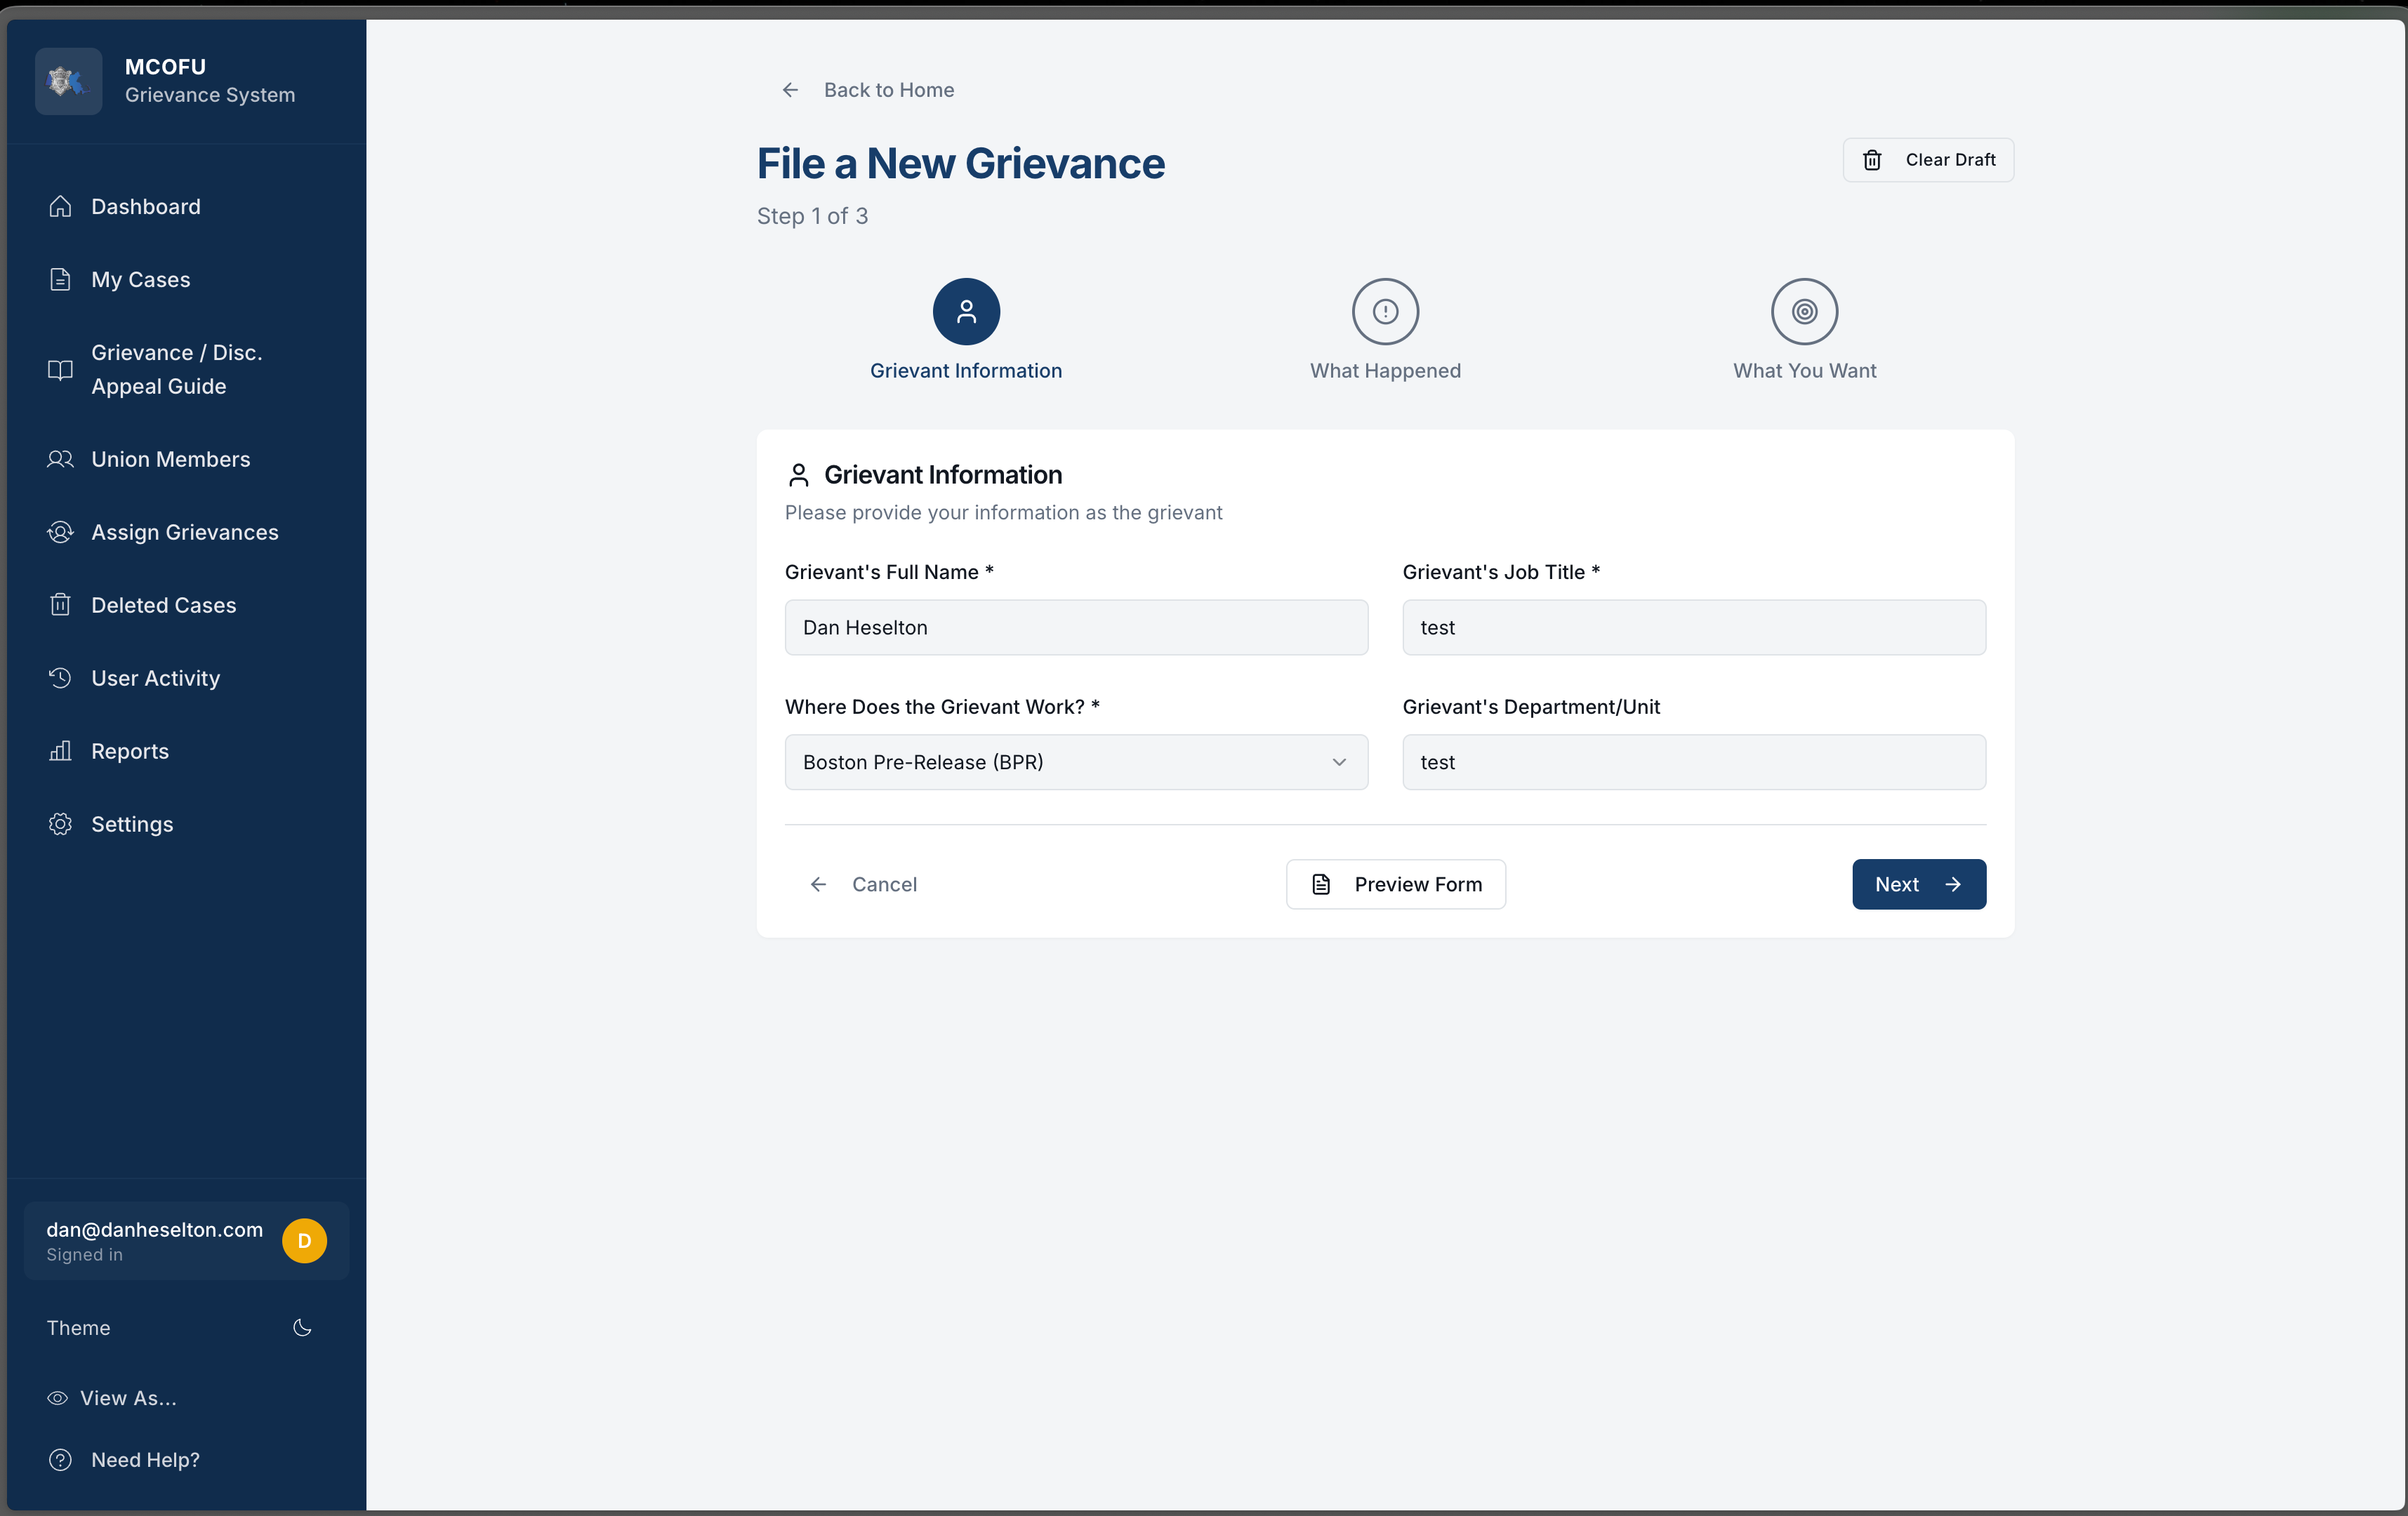Viewport: 2408px width, 1516px height.
Task: Click the Cancel left arrow icon
Action: coord(818,884)
